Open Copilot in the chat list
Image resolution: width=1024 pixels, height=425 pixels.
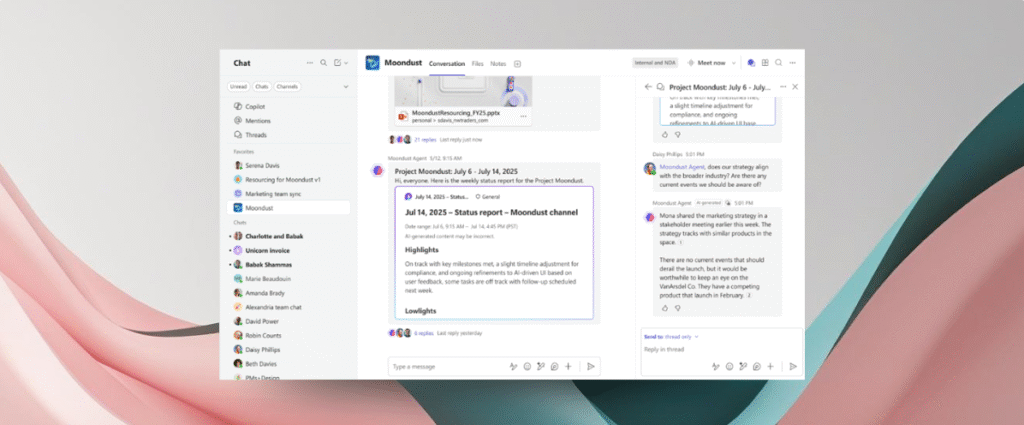click(289, 106)
